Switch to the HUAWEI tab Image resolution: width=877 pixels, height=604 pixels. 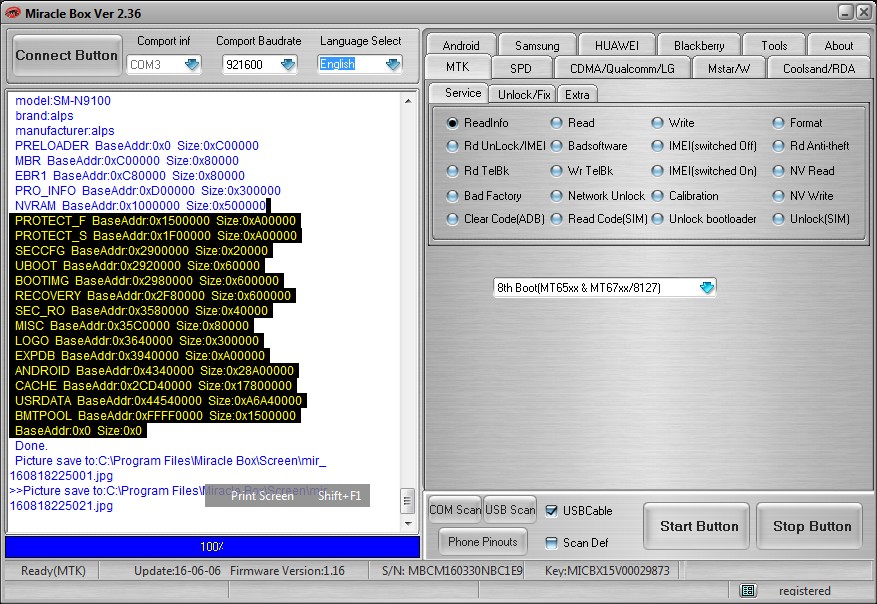[x=616, y=45]
